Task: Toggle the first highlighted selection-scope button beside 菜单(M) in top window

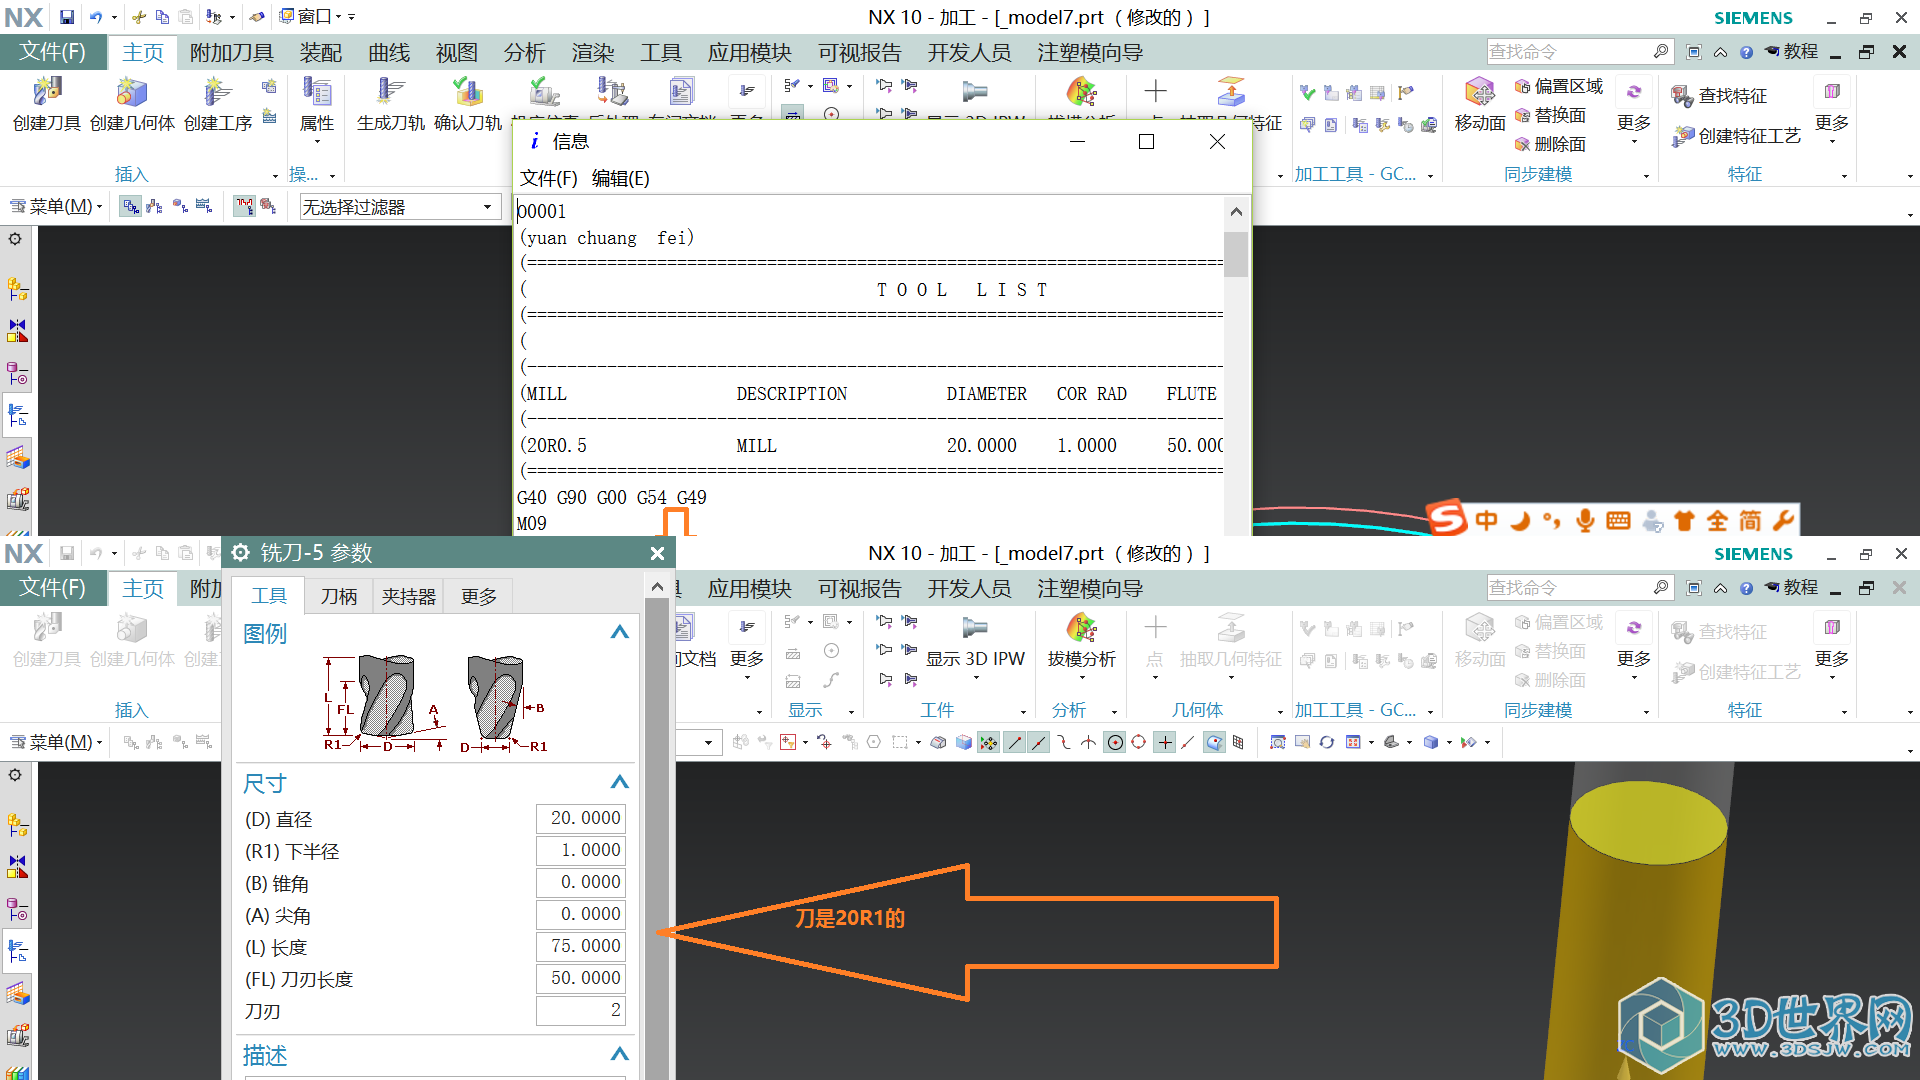Action: 130,206
